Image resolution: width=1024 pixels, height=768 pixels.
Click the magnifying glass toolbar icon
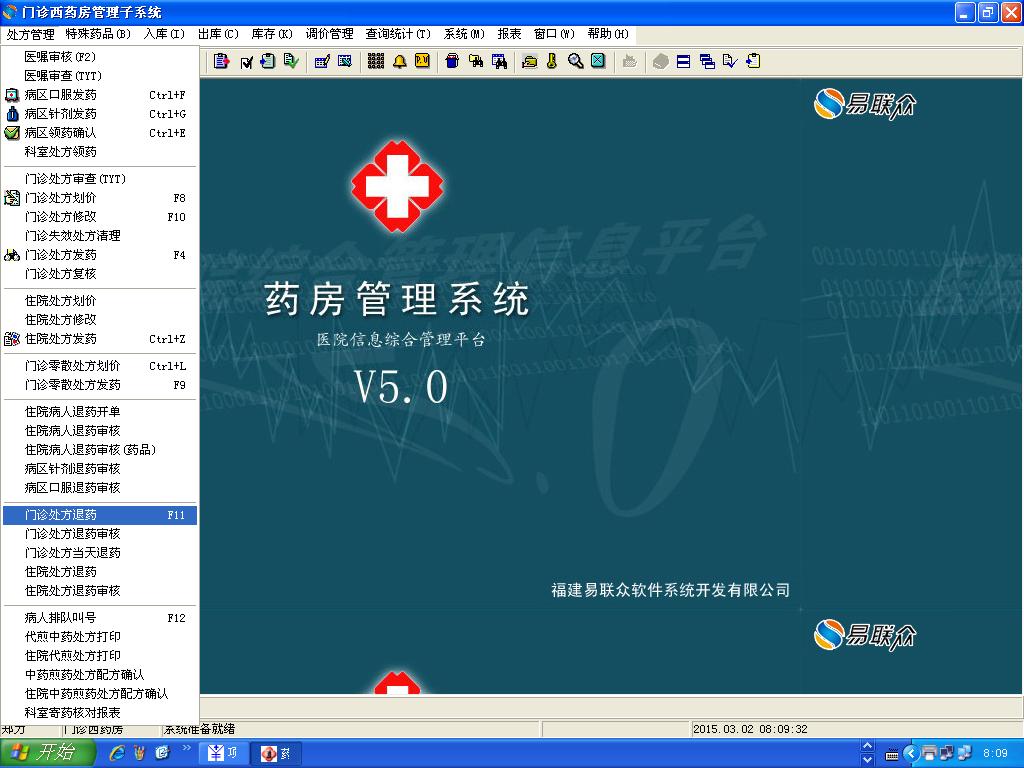pyautogui.click(x=575, y=61)
